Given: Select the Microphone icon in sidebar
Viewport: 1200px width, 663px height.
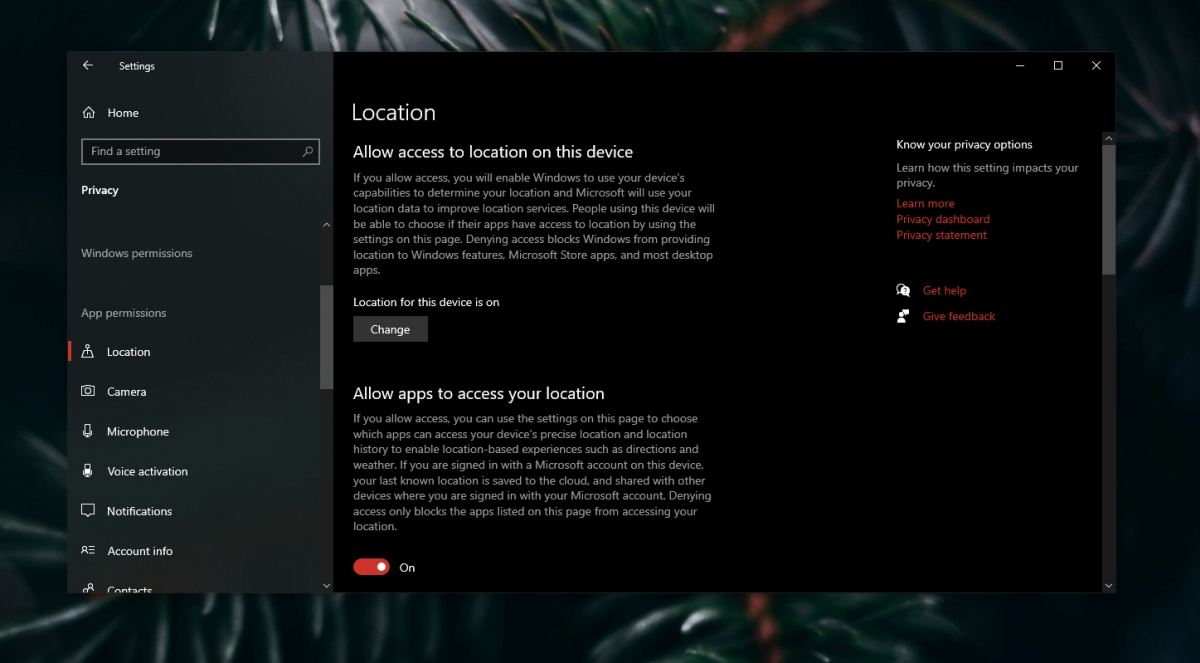Looking at the screenshot, I should [88, 431].
